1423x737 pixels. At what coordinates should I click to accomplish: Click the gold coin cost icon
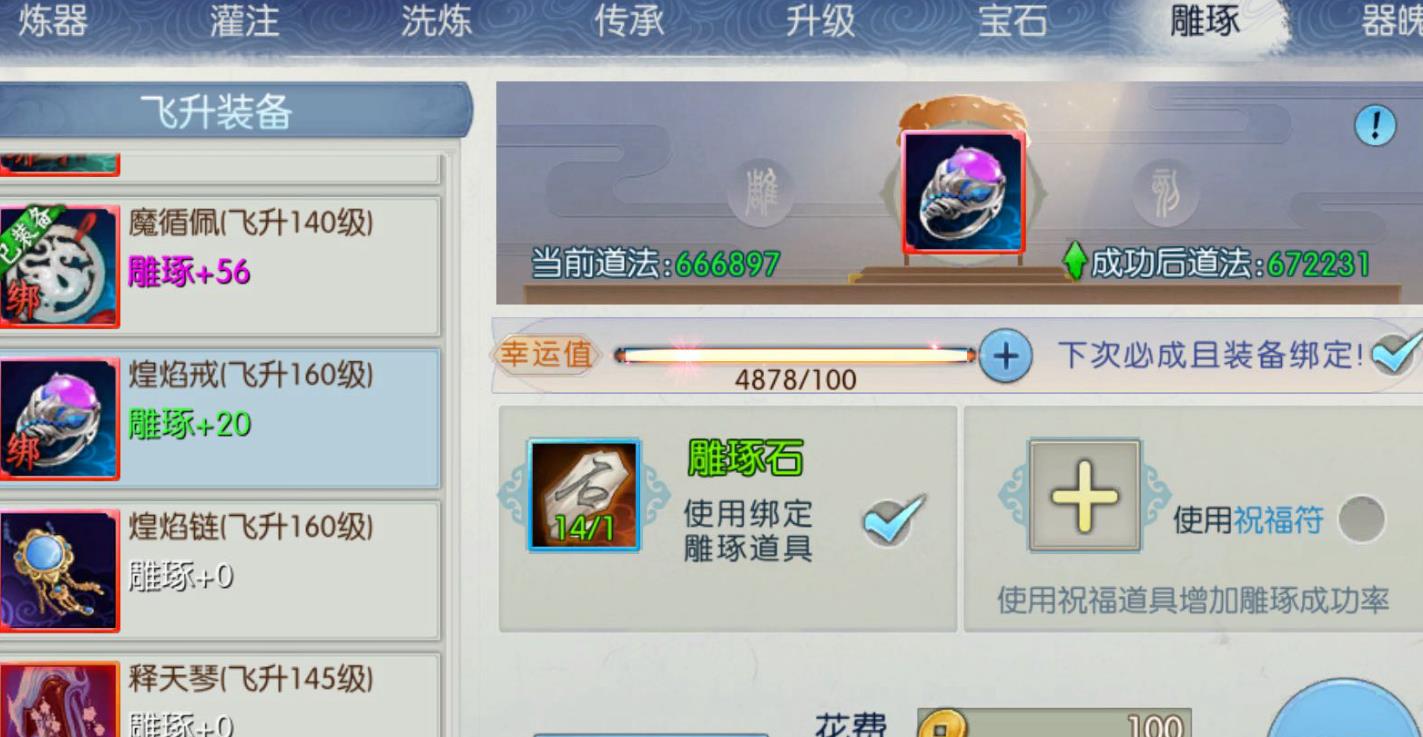coord(941,724)
